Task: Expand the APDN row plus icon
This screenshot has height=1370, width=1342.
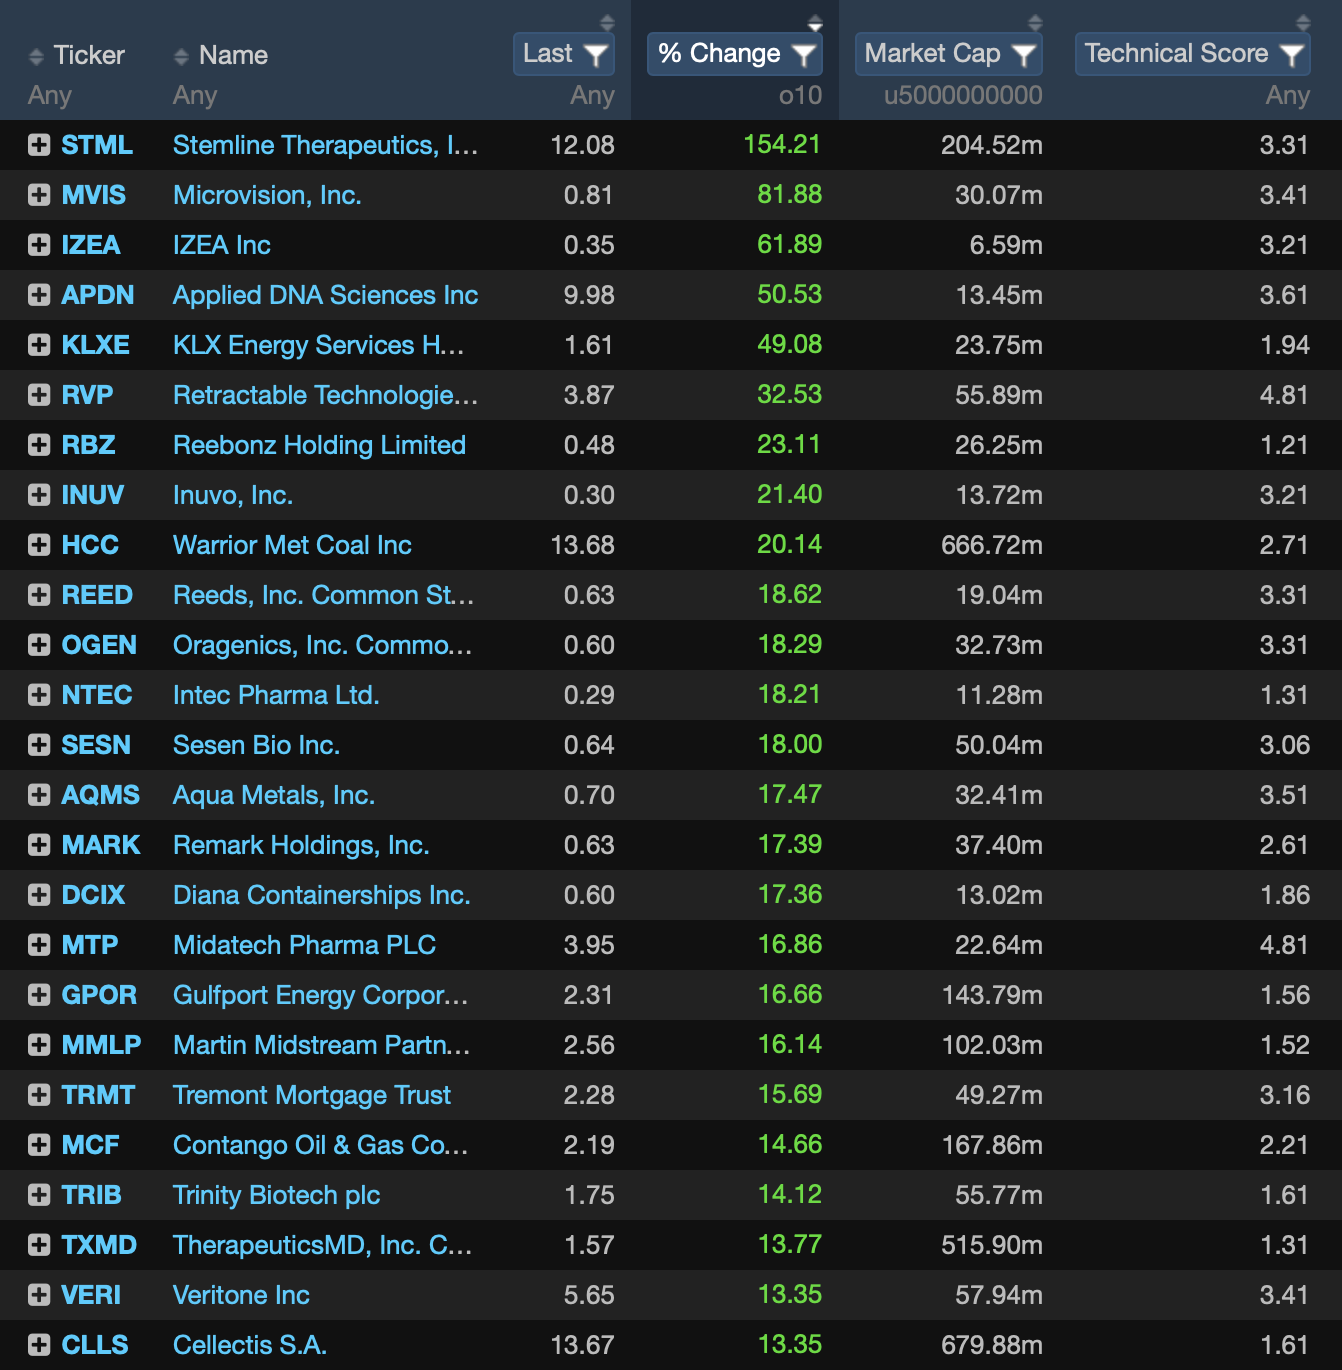Action: (x=39, y=295)
